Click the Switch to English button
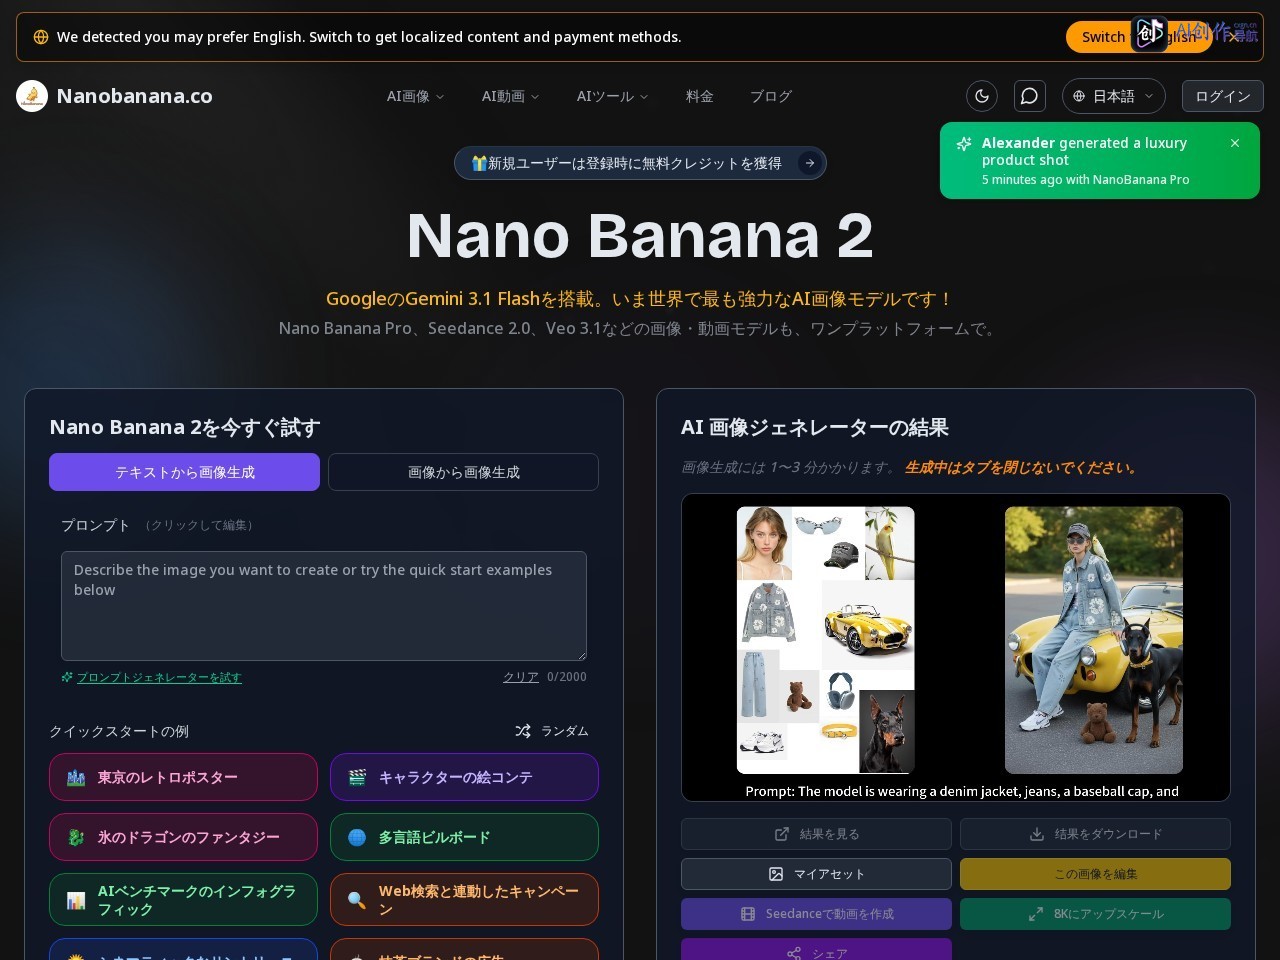Image resolution: width=1280 pixels, height=960 pixels. pyautogui.click(x=1139, y=37)
